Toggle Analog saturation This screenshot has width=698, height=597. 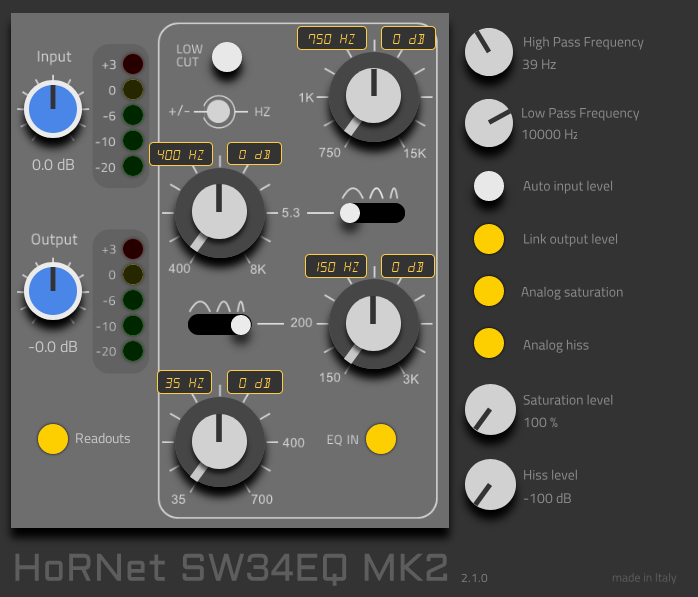tap(489, 291)
